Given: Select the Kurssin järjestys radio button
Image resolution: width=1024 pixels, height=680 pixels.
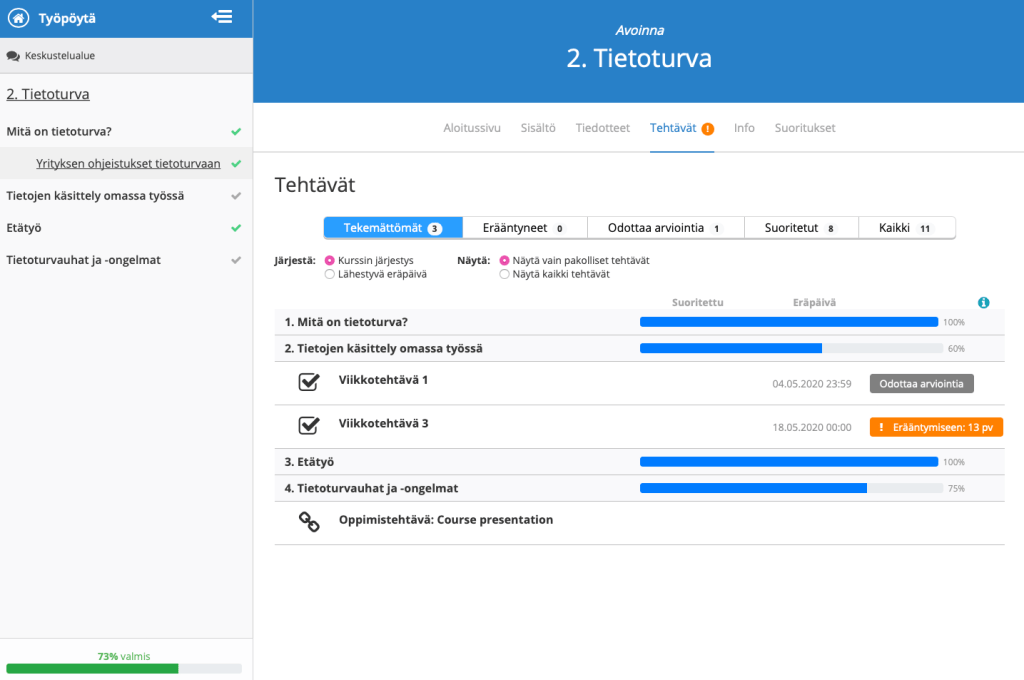Looking at the screenshot, I should click(330, 258).
